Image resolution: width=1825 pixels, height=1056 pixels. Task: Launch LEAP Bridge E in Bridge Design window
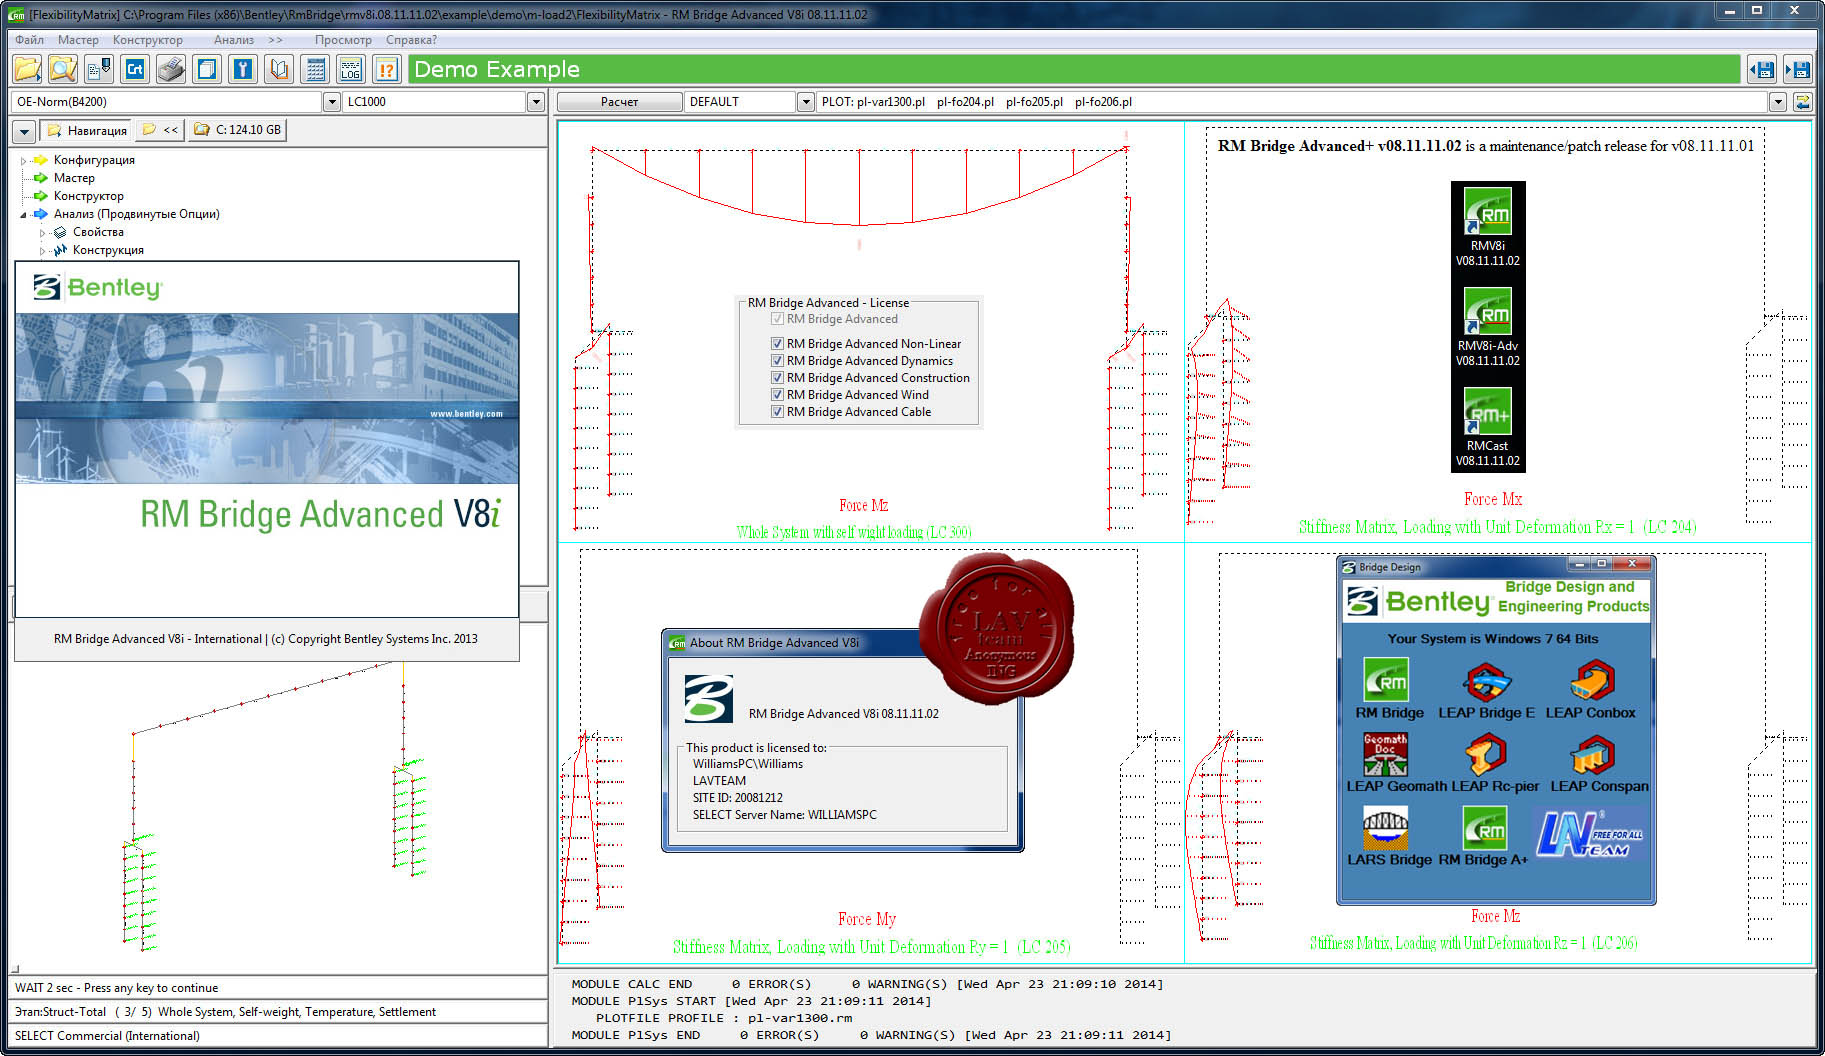click(x=1486, y=681)
